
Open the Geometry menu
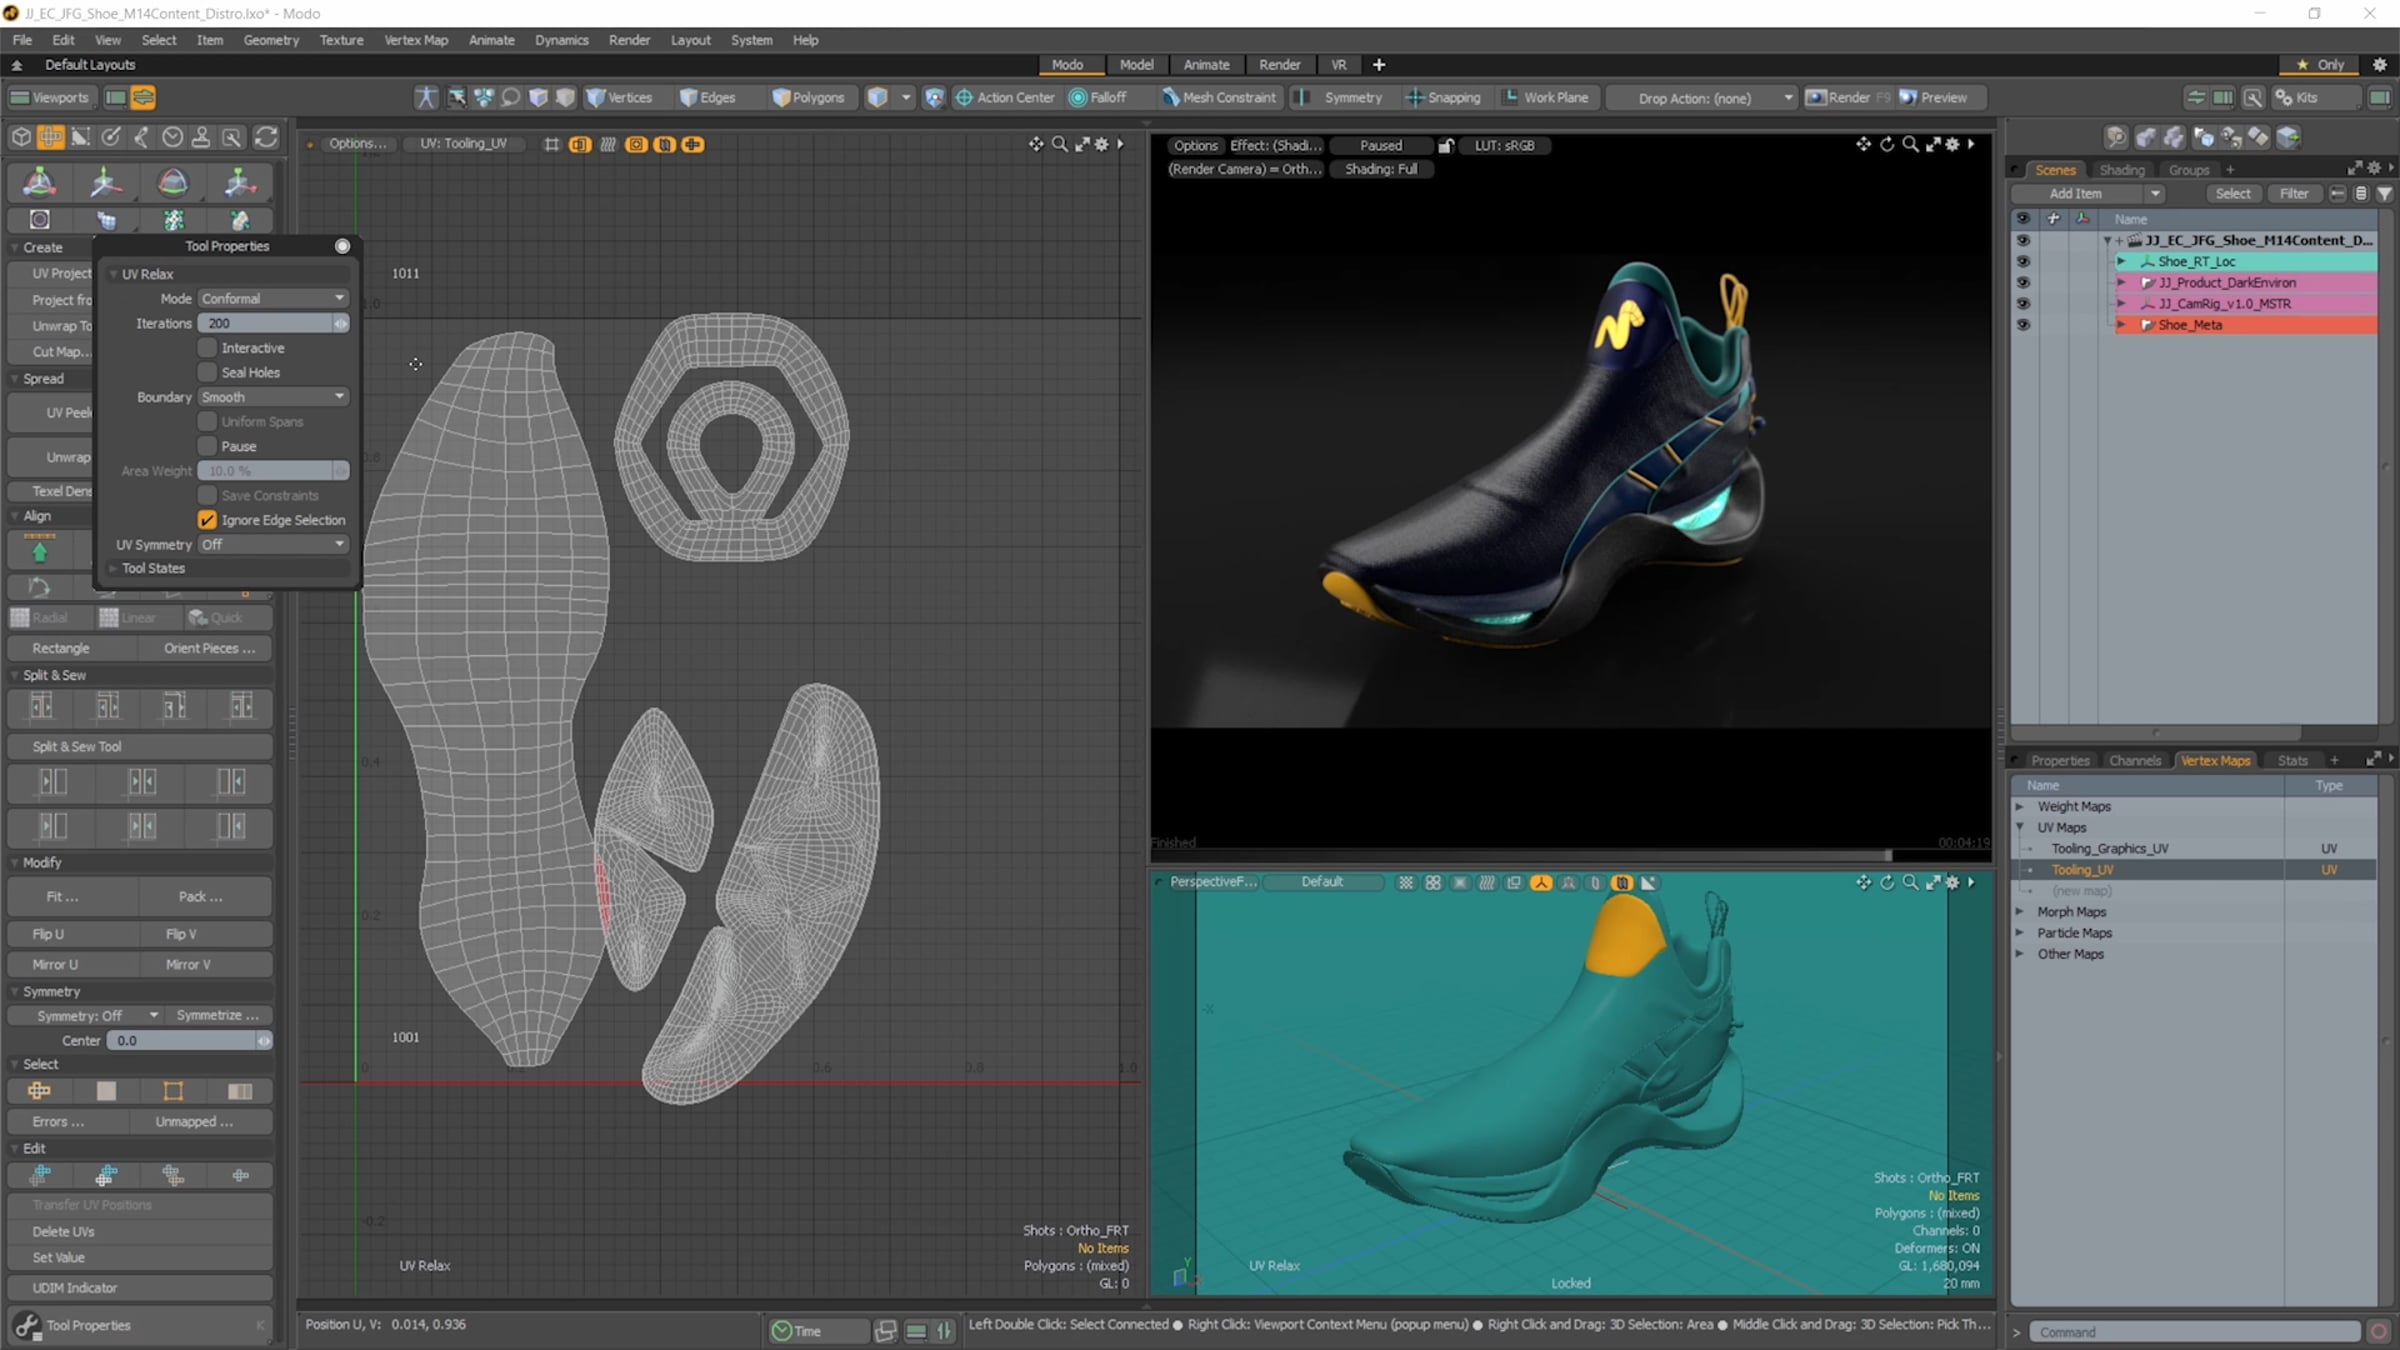coord(271,40)
